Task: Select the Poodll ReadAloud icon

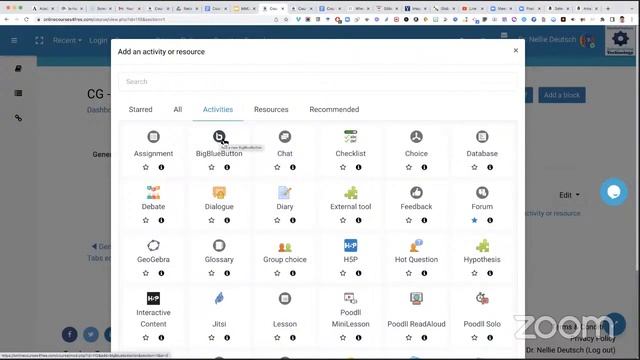Action: [416, 298]
